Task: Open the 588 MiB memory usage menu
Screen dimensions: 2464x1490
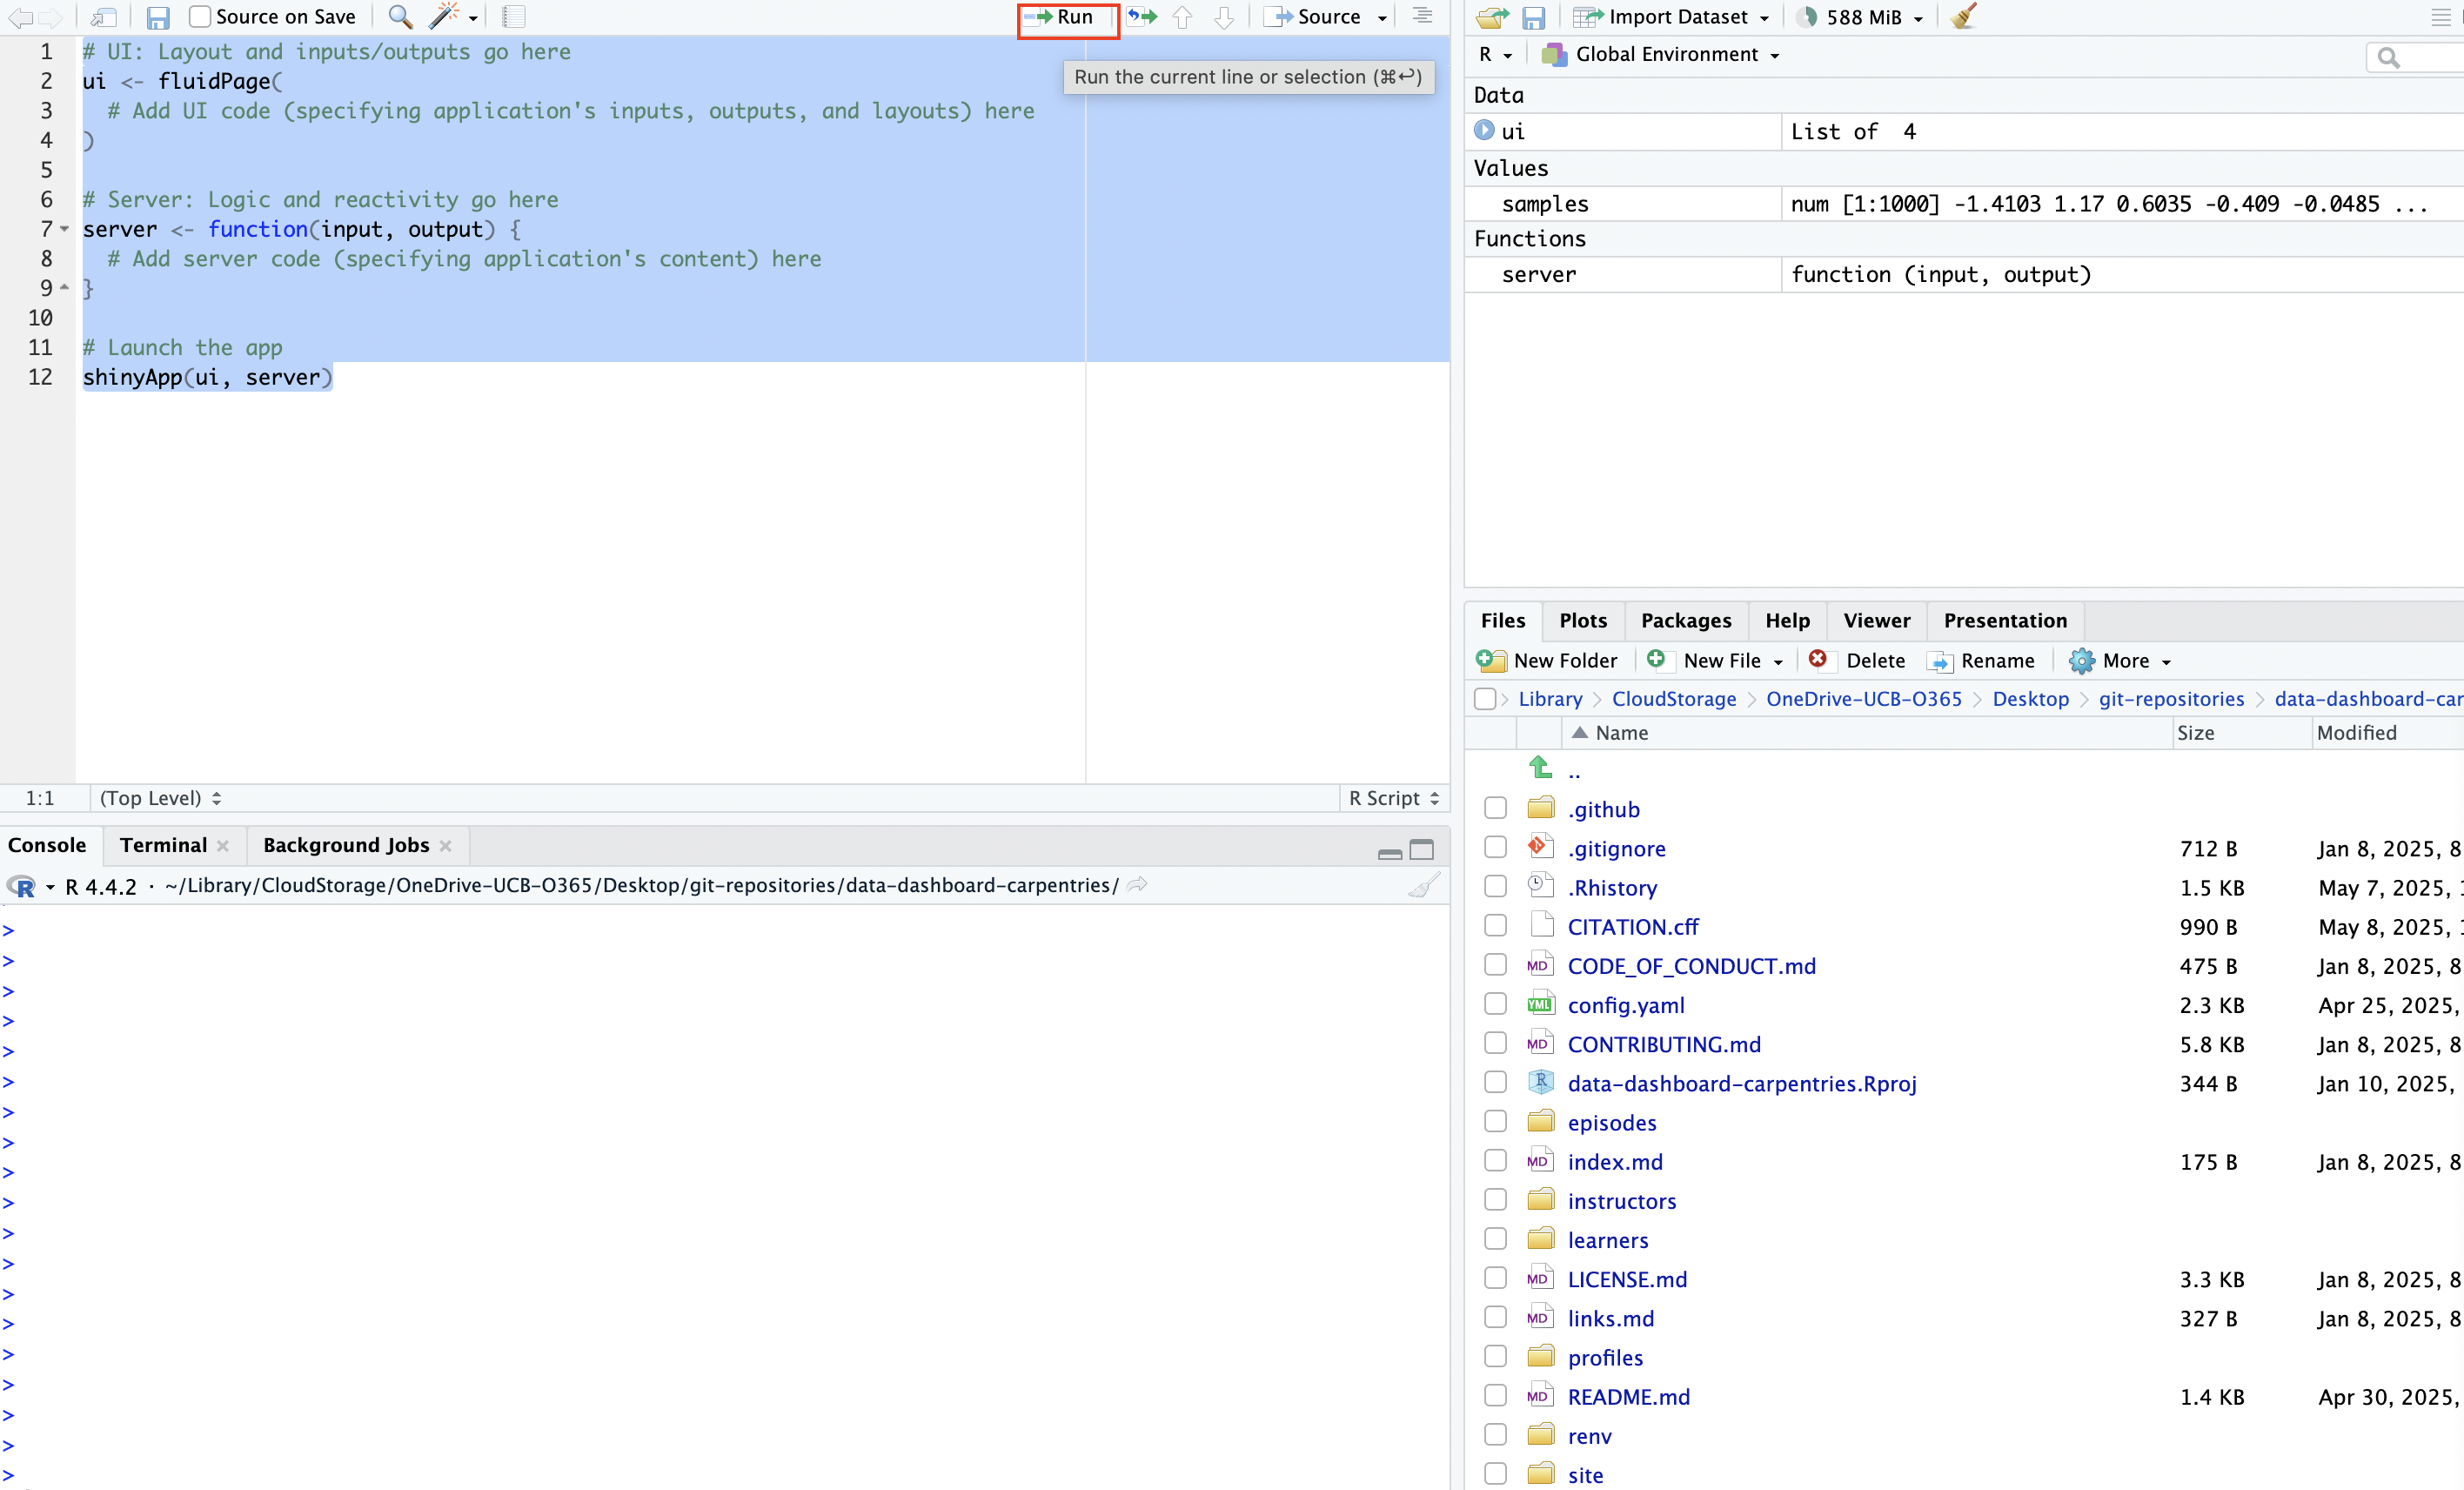Action: 1861,17
